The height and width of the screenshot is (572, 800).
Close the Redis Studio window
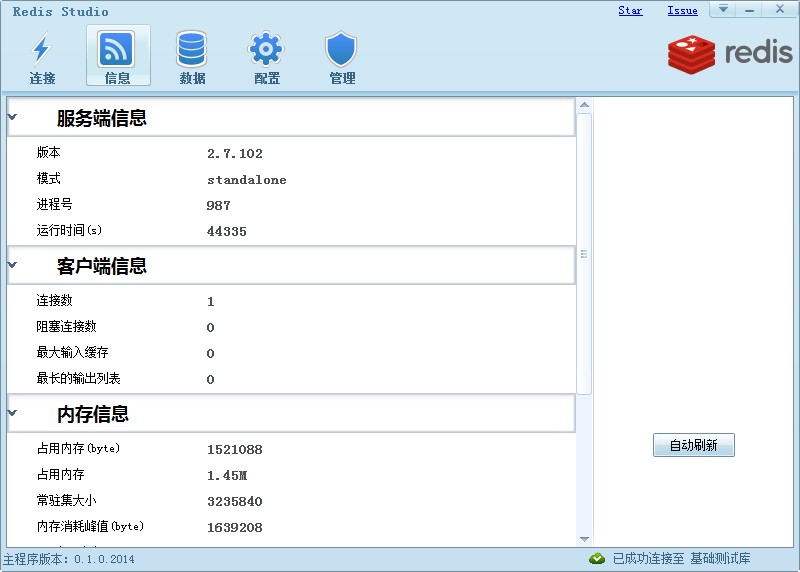[x=780, y=9]
